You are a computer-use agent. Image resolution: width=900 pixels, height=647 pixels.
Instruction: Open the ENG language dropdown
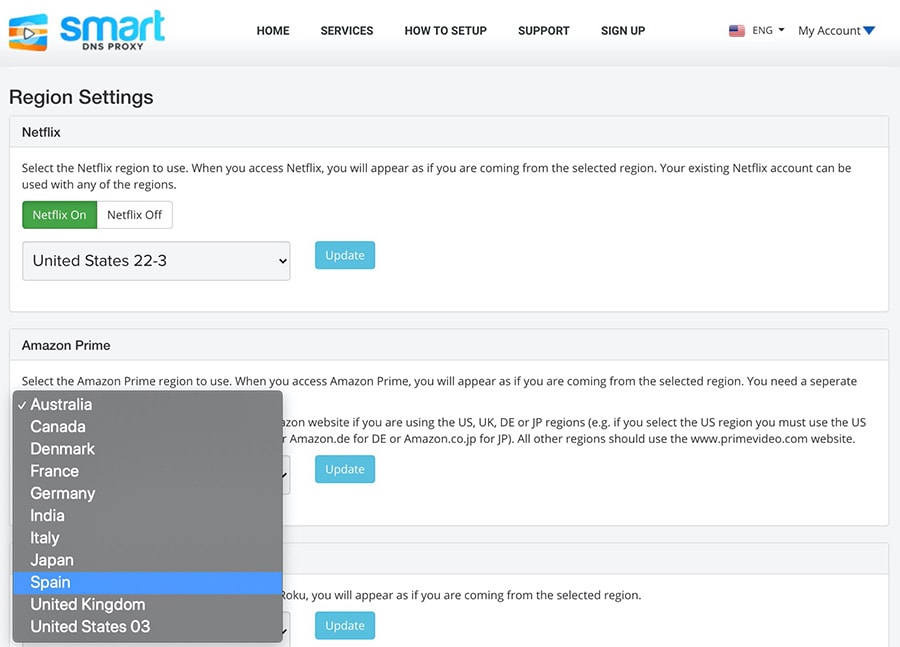click(x=768, y=30)
